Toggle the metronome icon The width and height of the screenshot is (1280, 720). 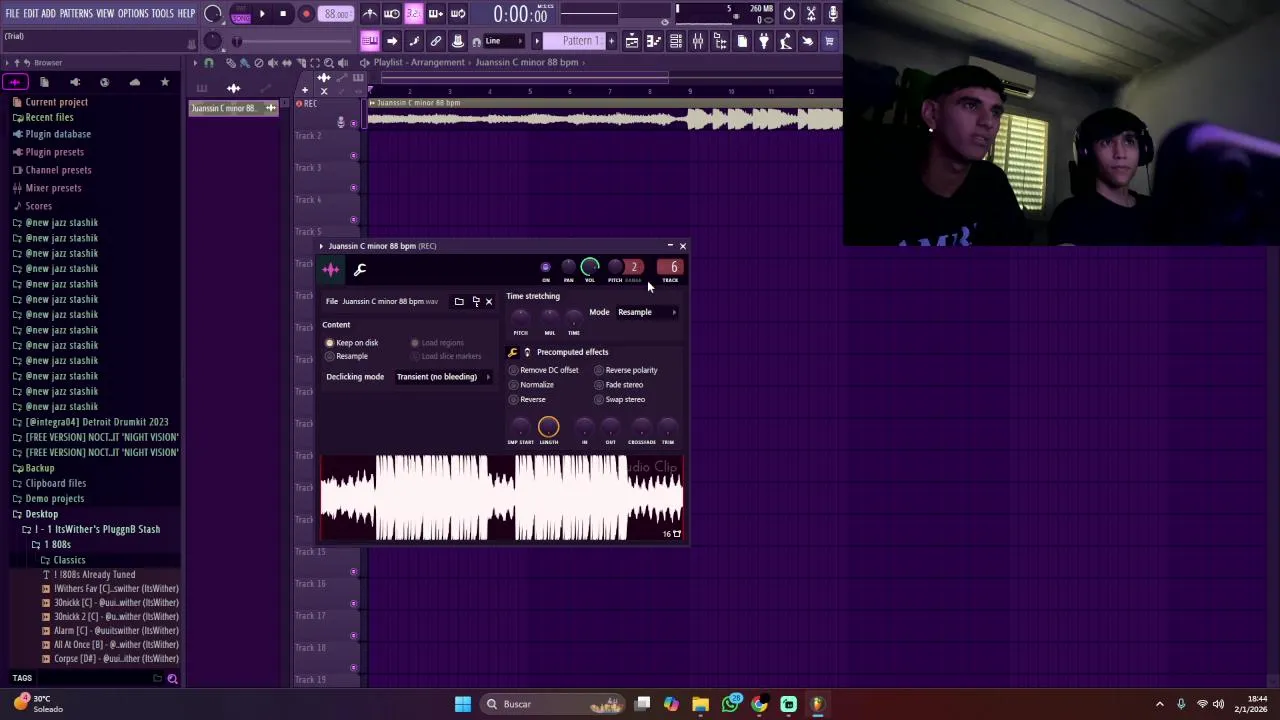coord(370,13)
